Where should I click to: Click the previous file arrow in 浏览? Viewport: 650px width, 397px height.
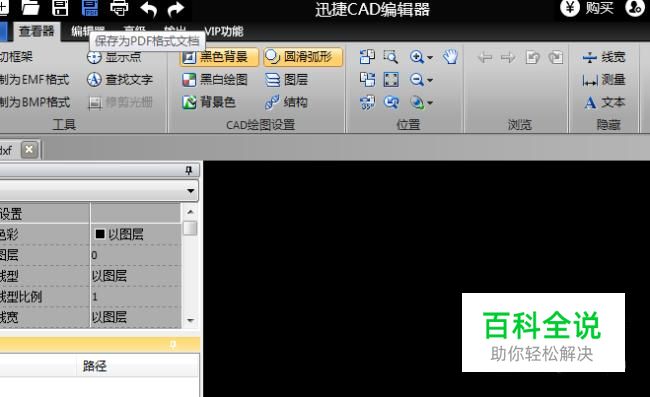(x=485, y=57)
